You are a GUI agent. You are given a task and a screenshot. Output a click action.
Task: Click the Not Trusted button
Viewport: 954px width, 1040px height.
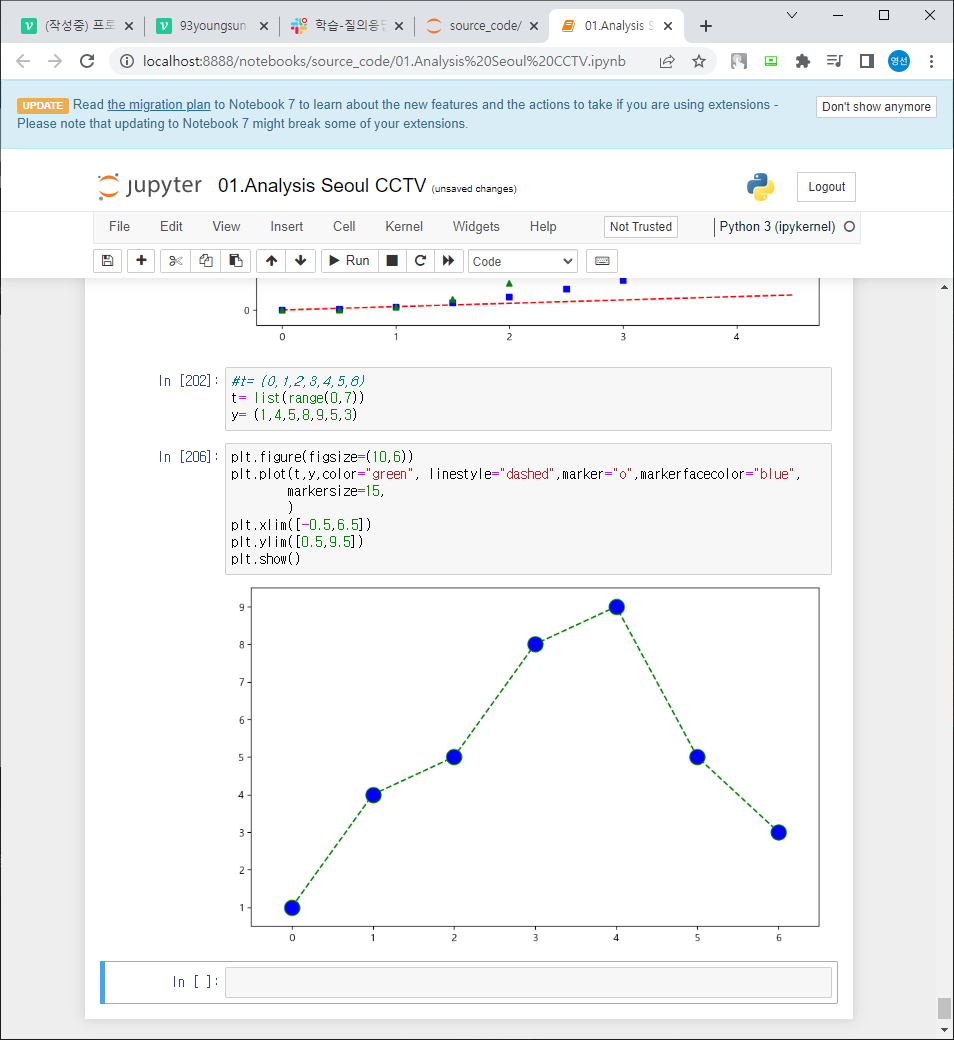[640, 227]
